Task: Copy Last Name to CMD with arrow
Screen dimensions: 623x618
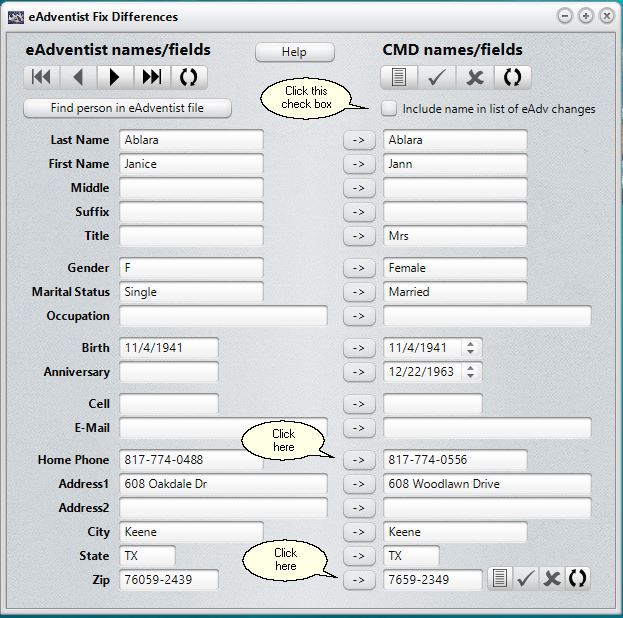Action: [x=359, y=140]
